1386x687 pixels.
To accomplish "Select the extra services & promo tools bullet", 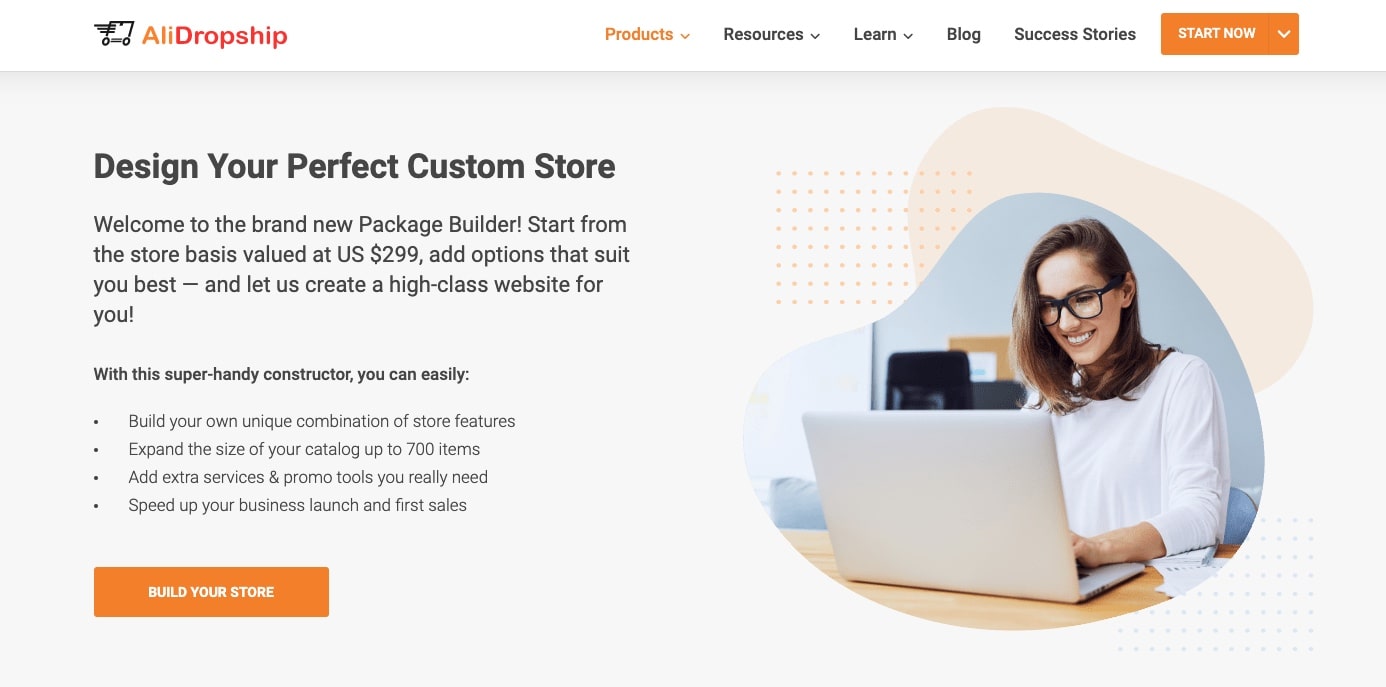I will click(308, 477).
